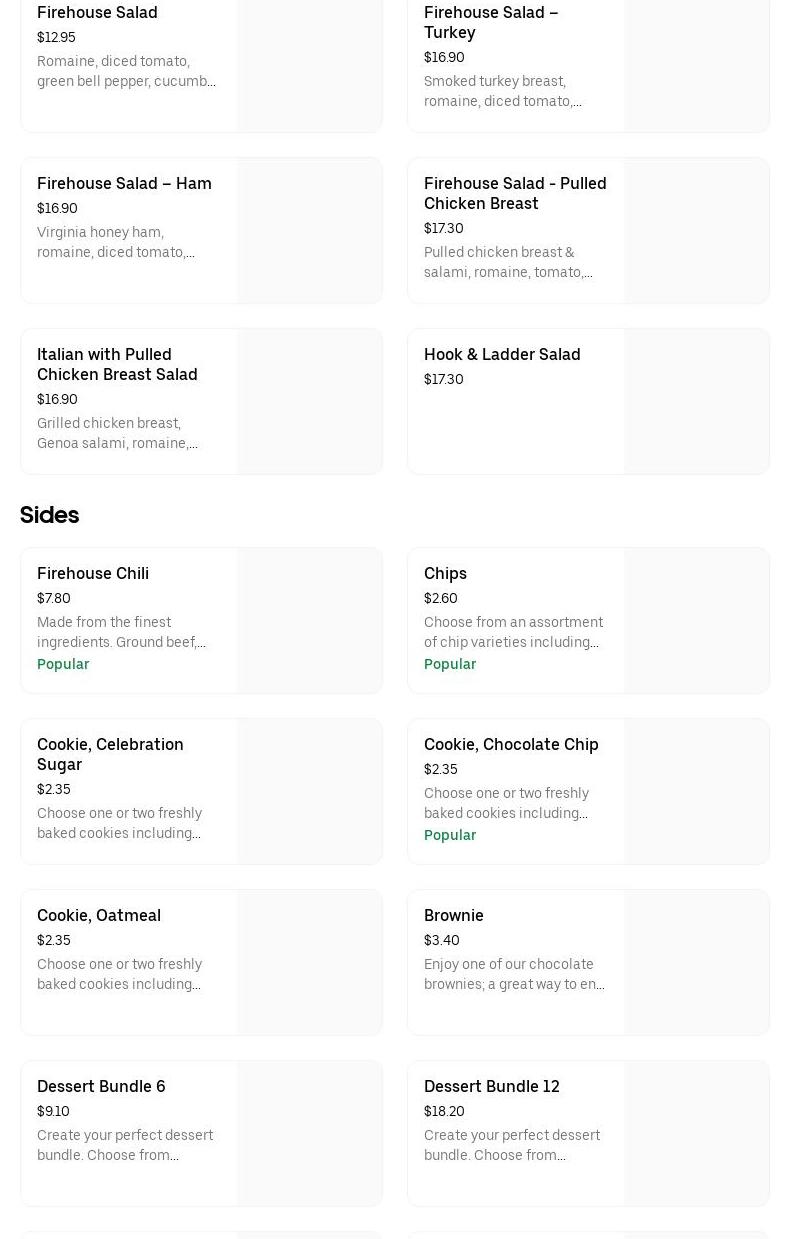Click the Firehouse Chili image placeholder

pos(309,620)
